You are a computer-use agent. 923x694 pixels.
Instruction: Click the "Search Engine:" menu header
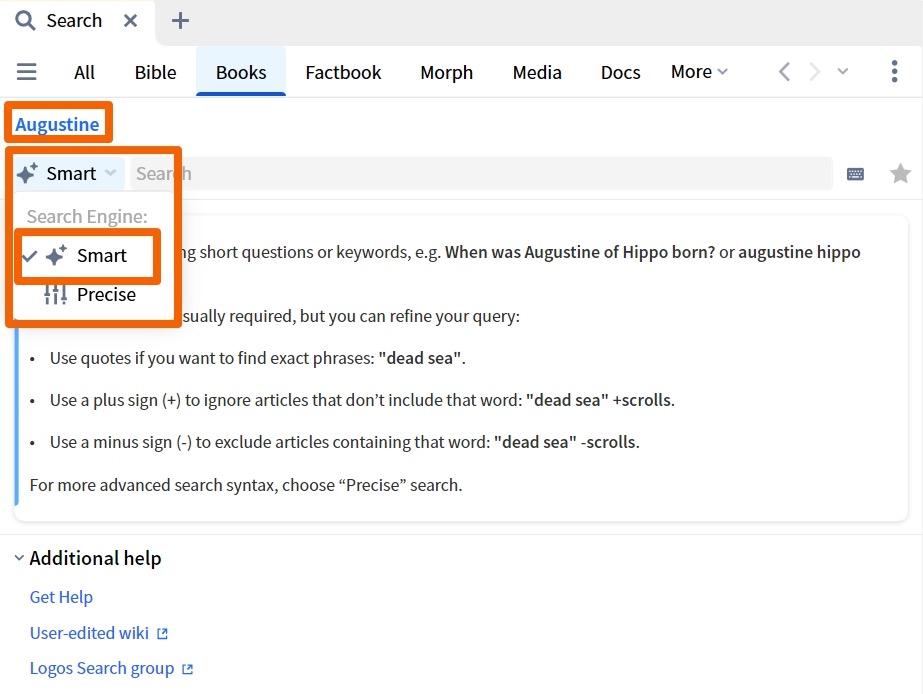87,217
